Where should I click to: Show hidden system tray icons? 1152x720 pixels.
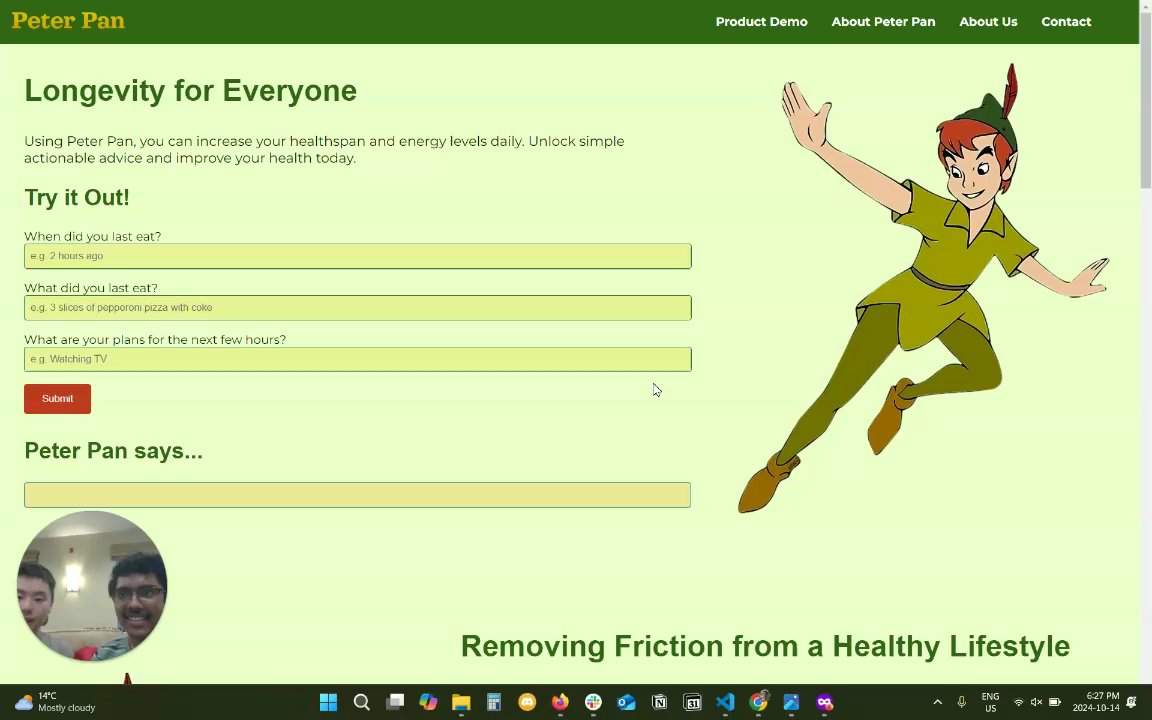(937, 702)
